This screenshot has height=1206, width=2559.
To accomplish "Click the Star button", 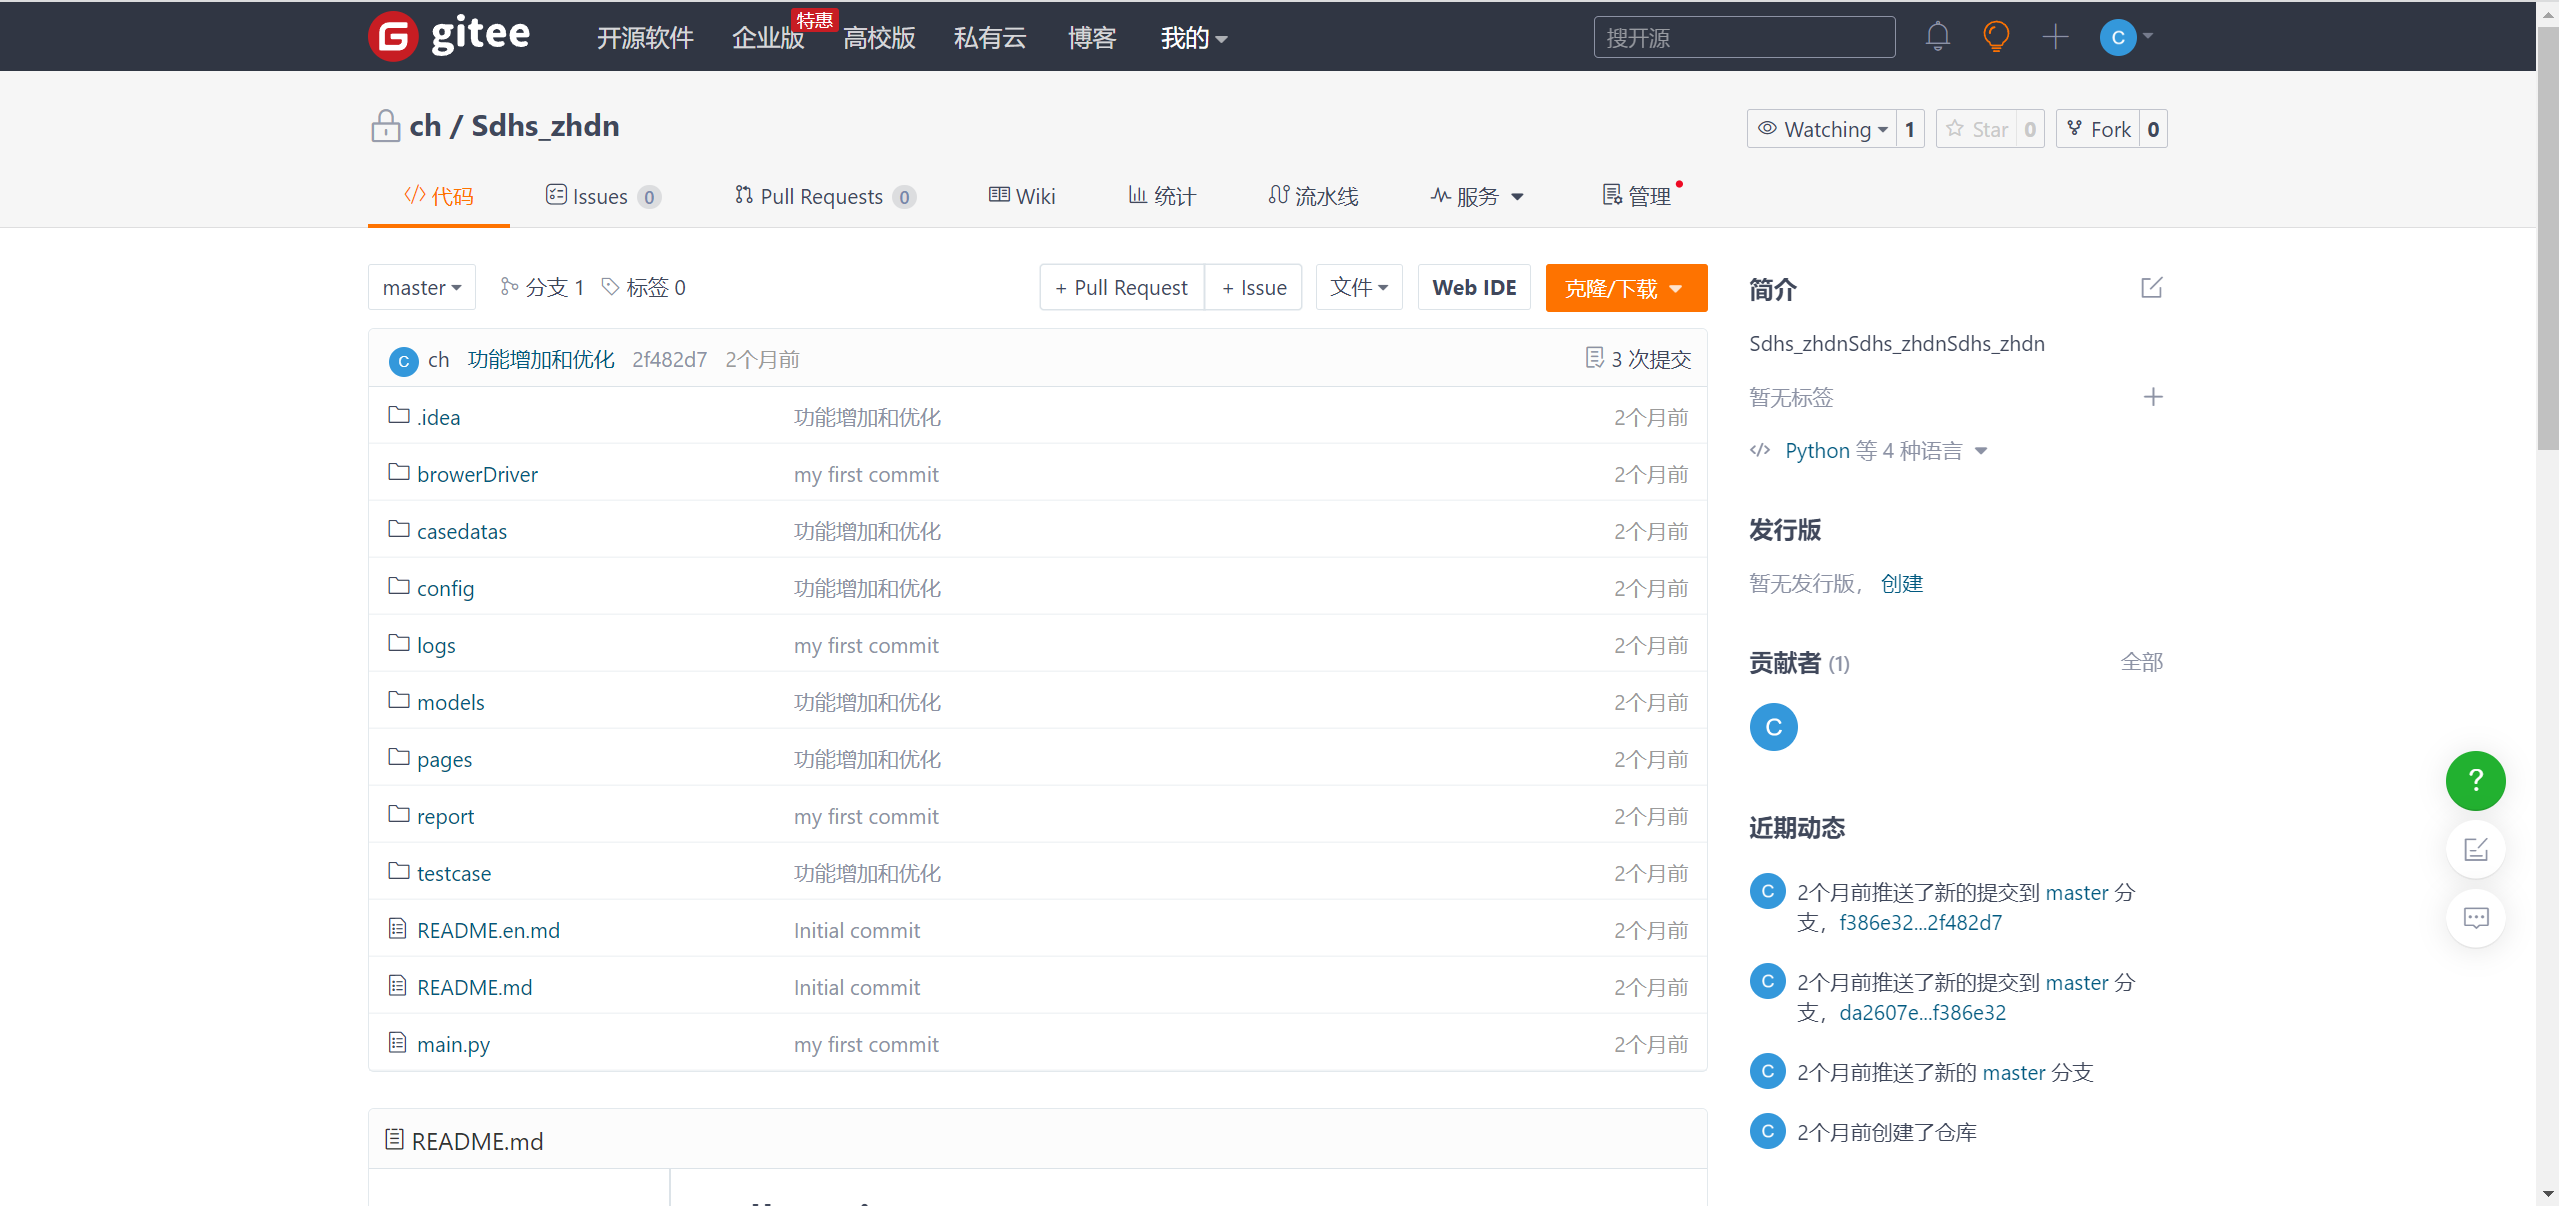I will click(1977, 129).
